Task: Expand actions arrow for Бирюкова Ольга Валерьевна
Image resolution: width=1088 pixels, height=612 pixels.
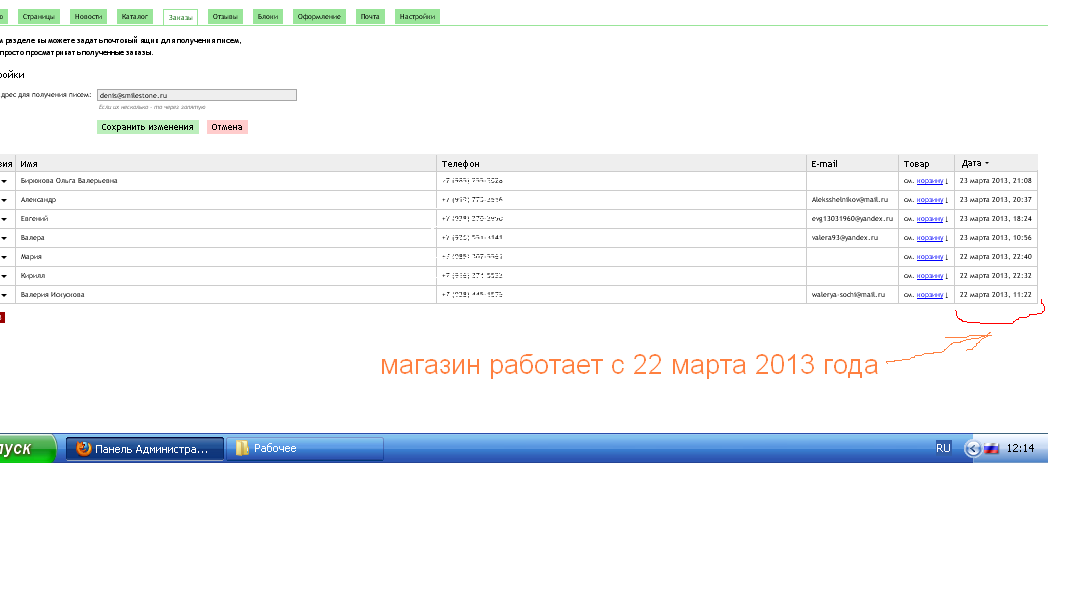Action: [4, 181]
